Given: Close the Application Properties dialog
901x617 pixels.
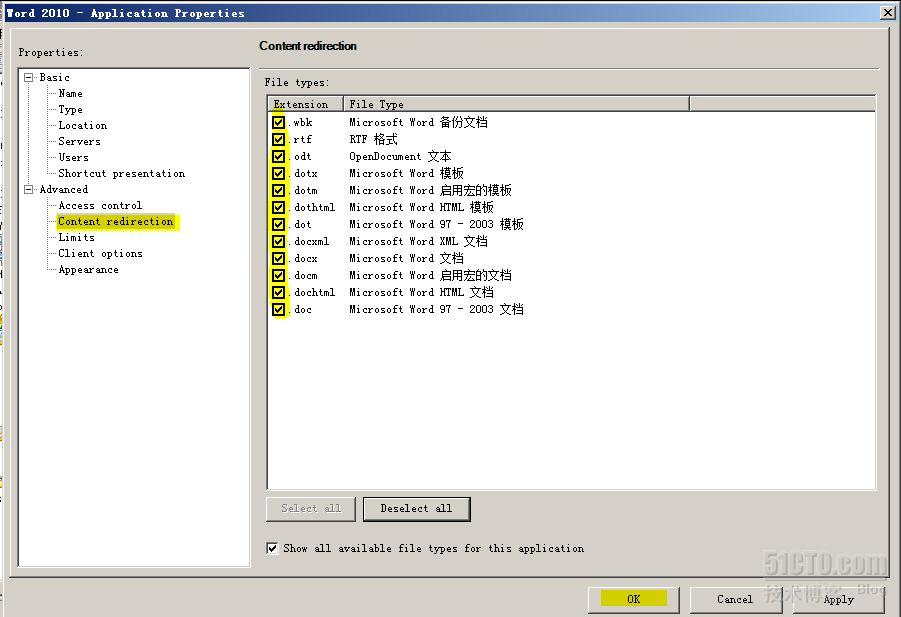Looking at the screenshot, I should pos(888,13).
